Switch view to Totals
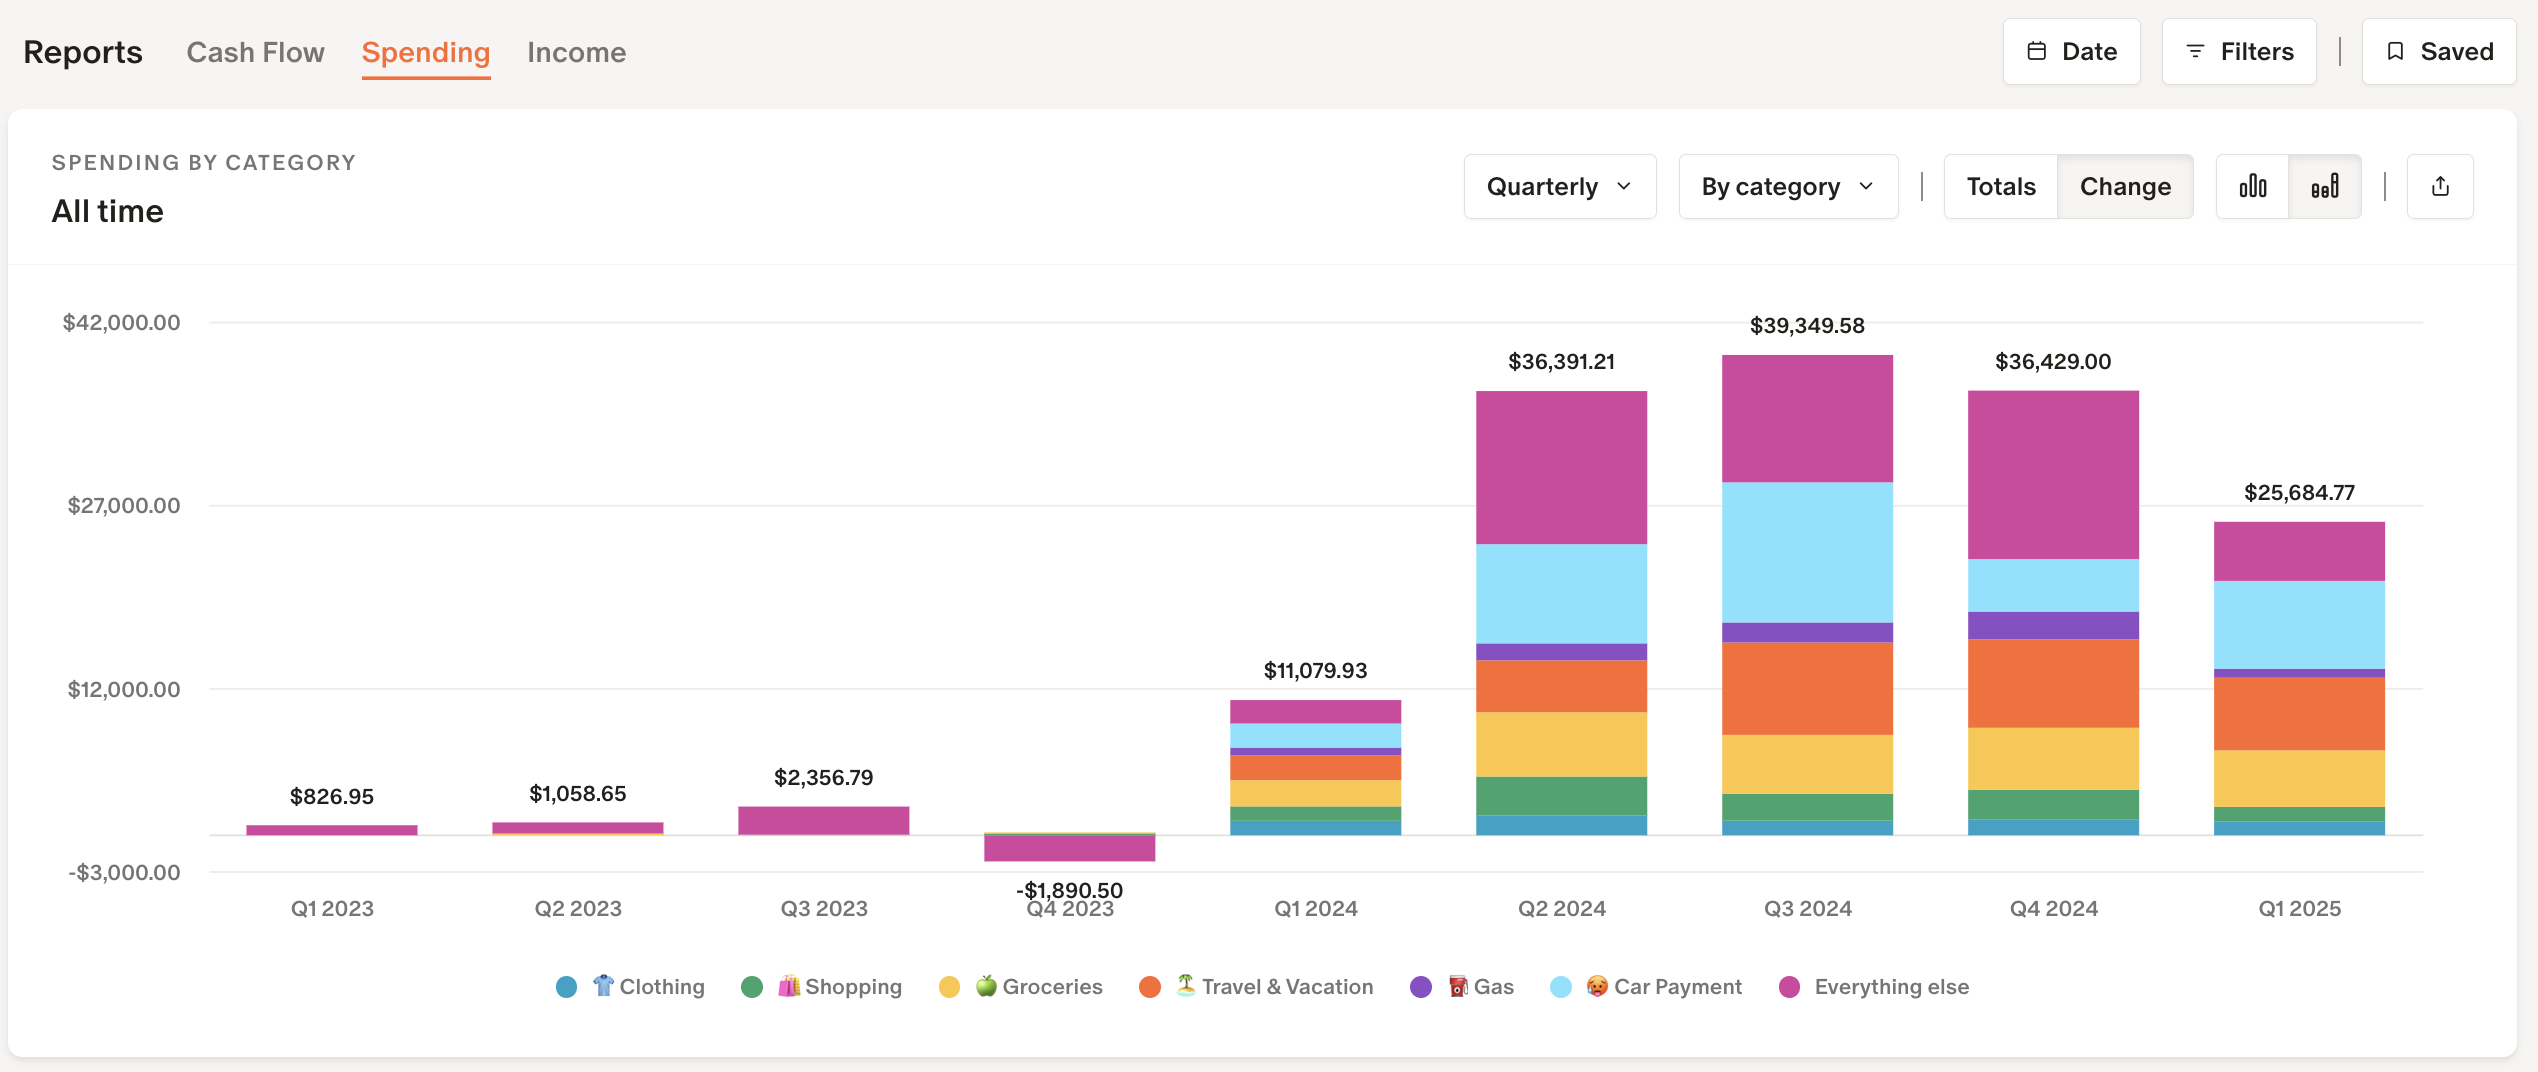2538x1072 pixels. [x=2000, y=187]
